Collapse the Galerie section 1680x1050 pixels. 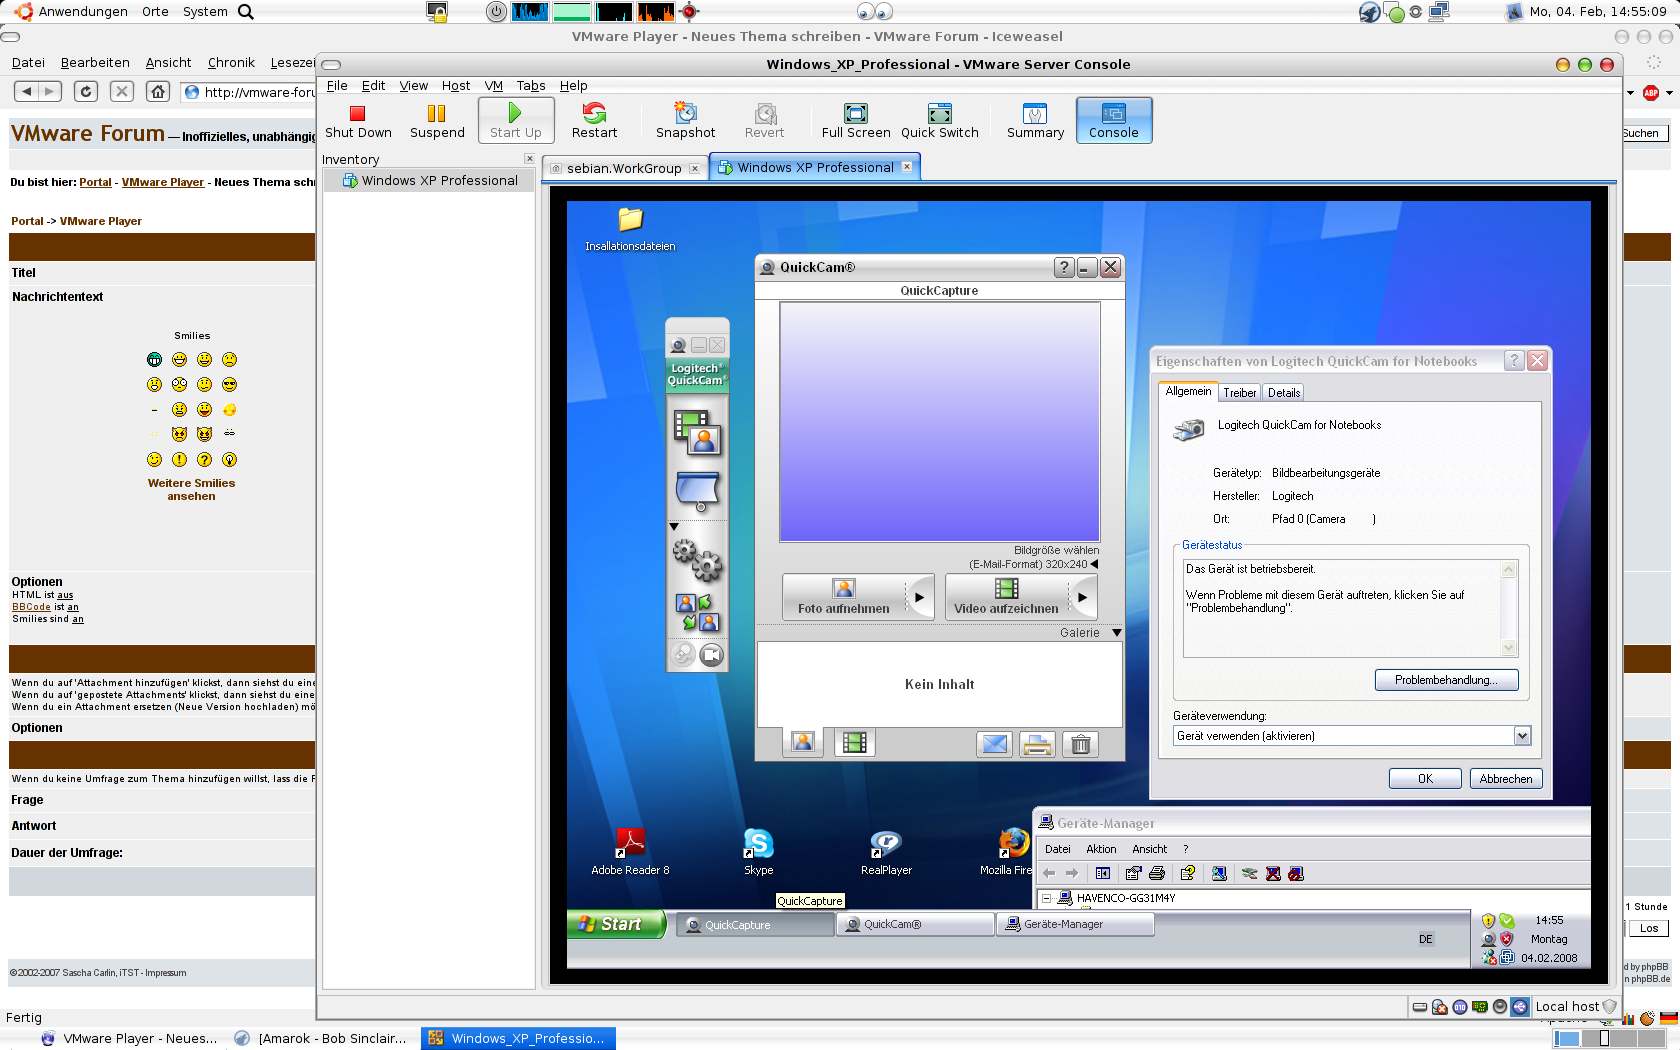(1117, 632)
